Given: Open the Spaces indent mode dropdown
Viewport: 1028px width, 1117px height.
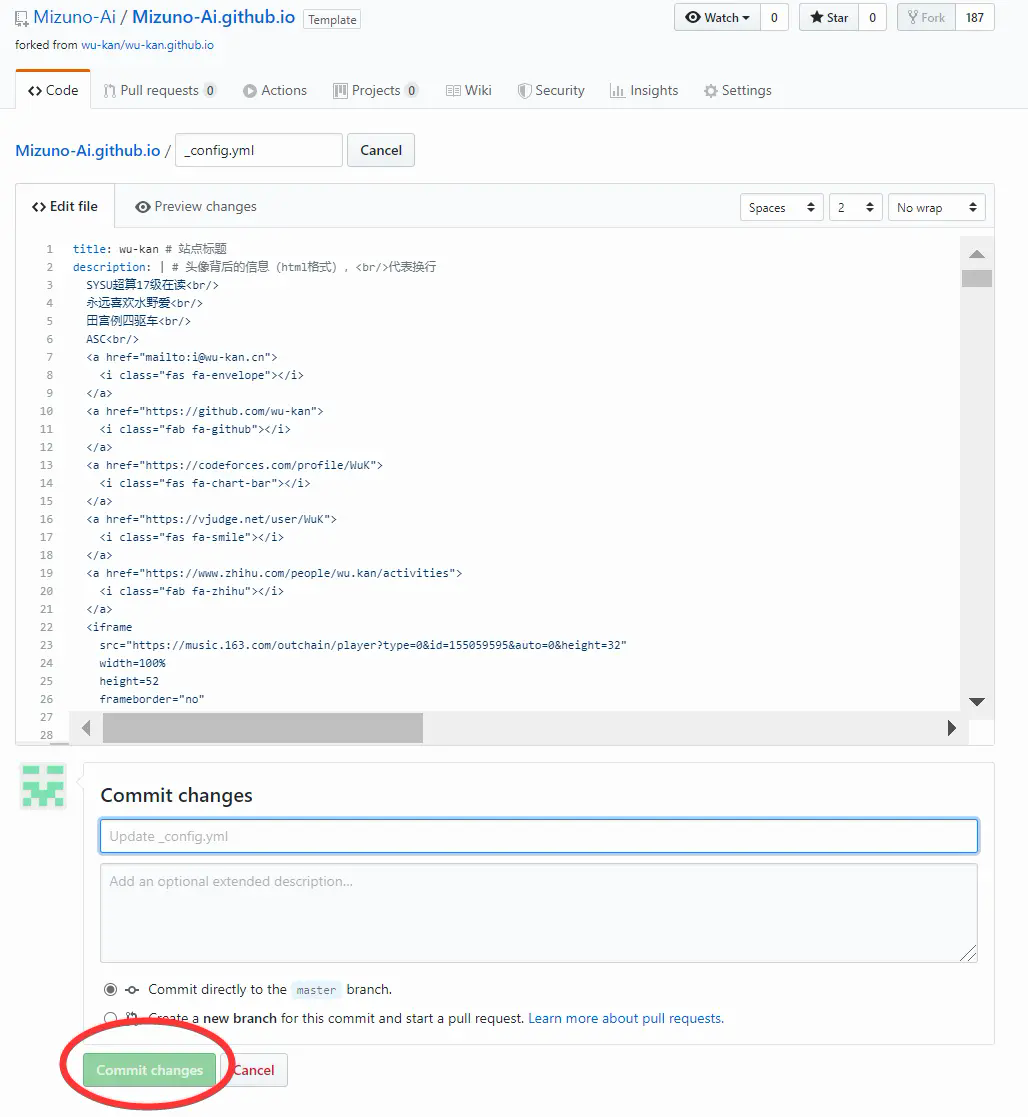Looking at the screenshot, I should pyautogui.click(x=782, y=207).
